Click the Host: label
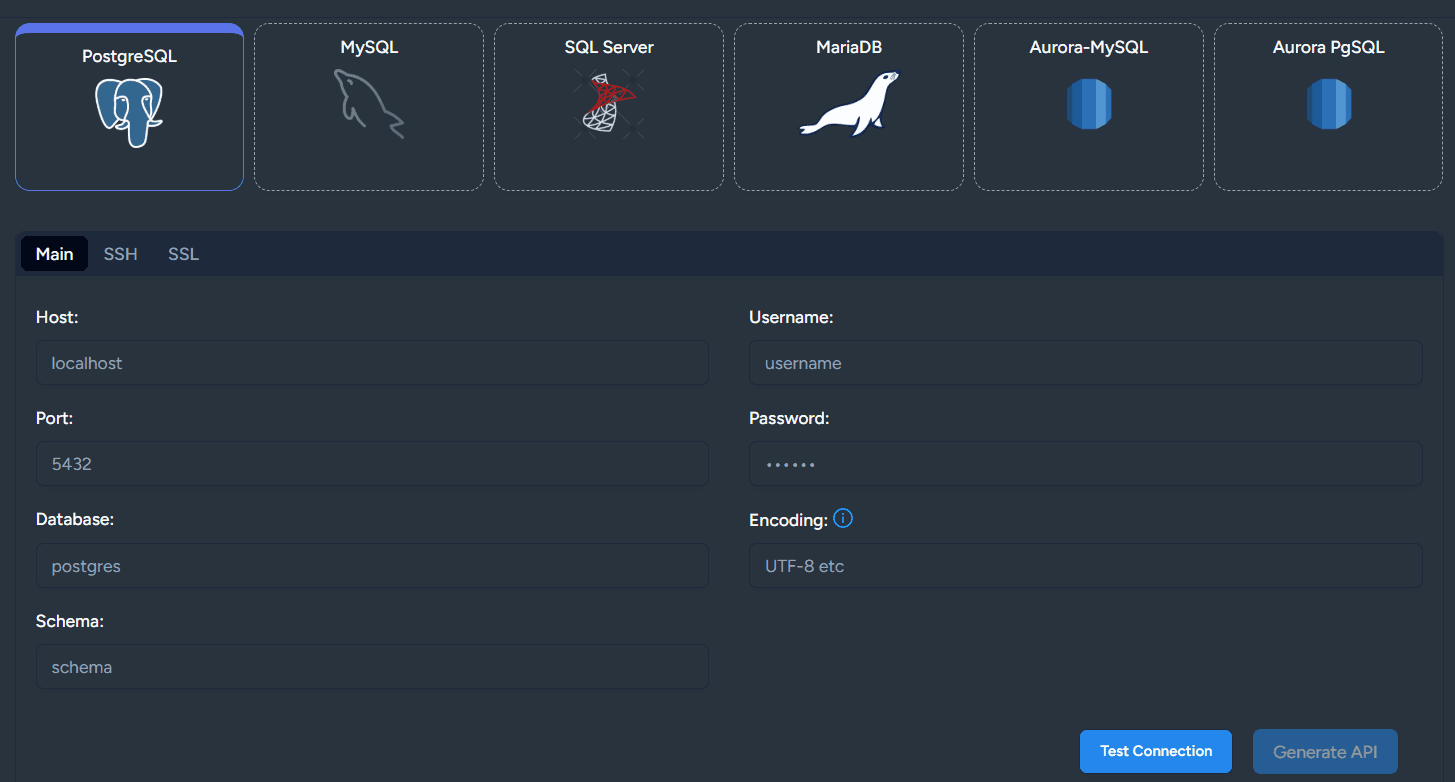This screenshot has width=1455, height=782. point(57,317)
